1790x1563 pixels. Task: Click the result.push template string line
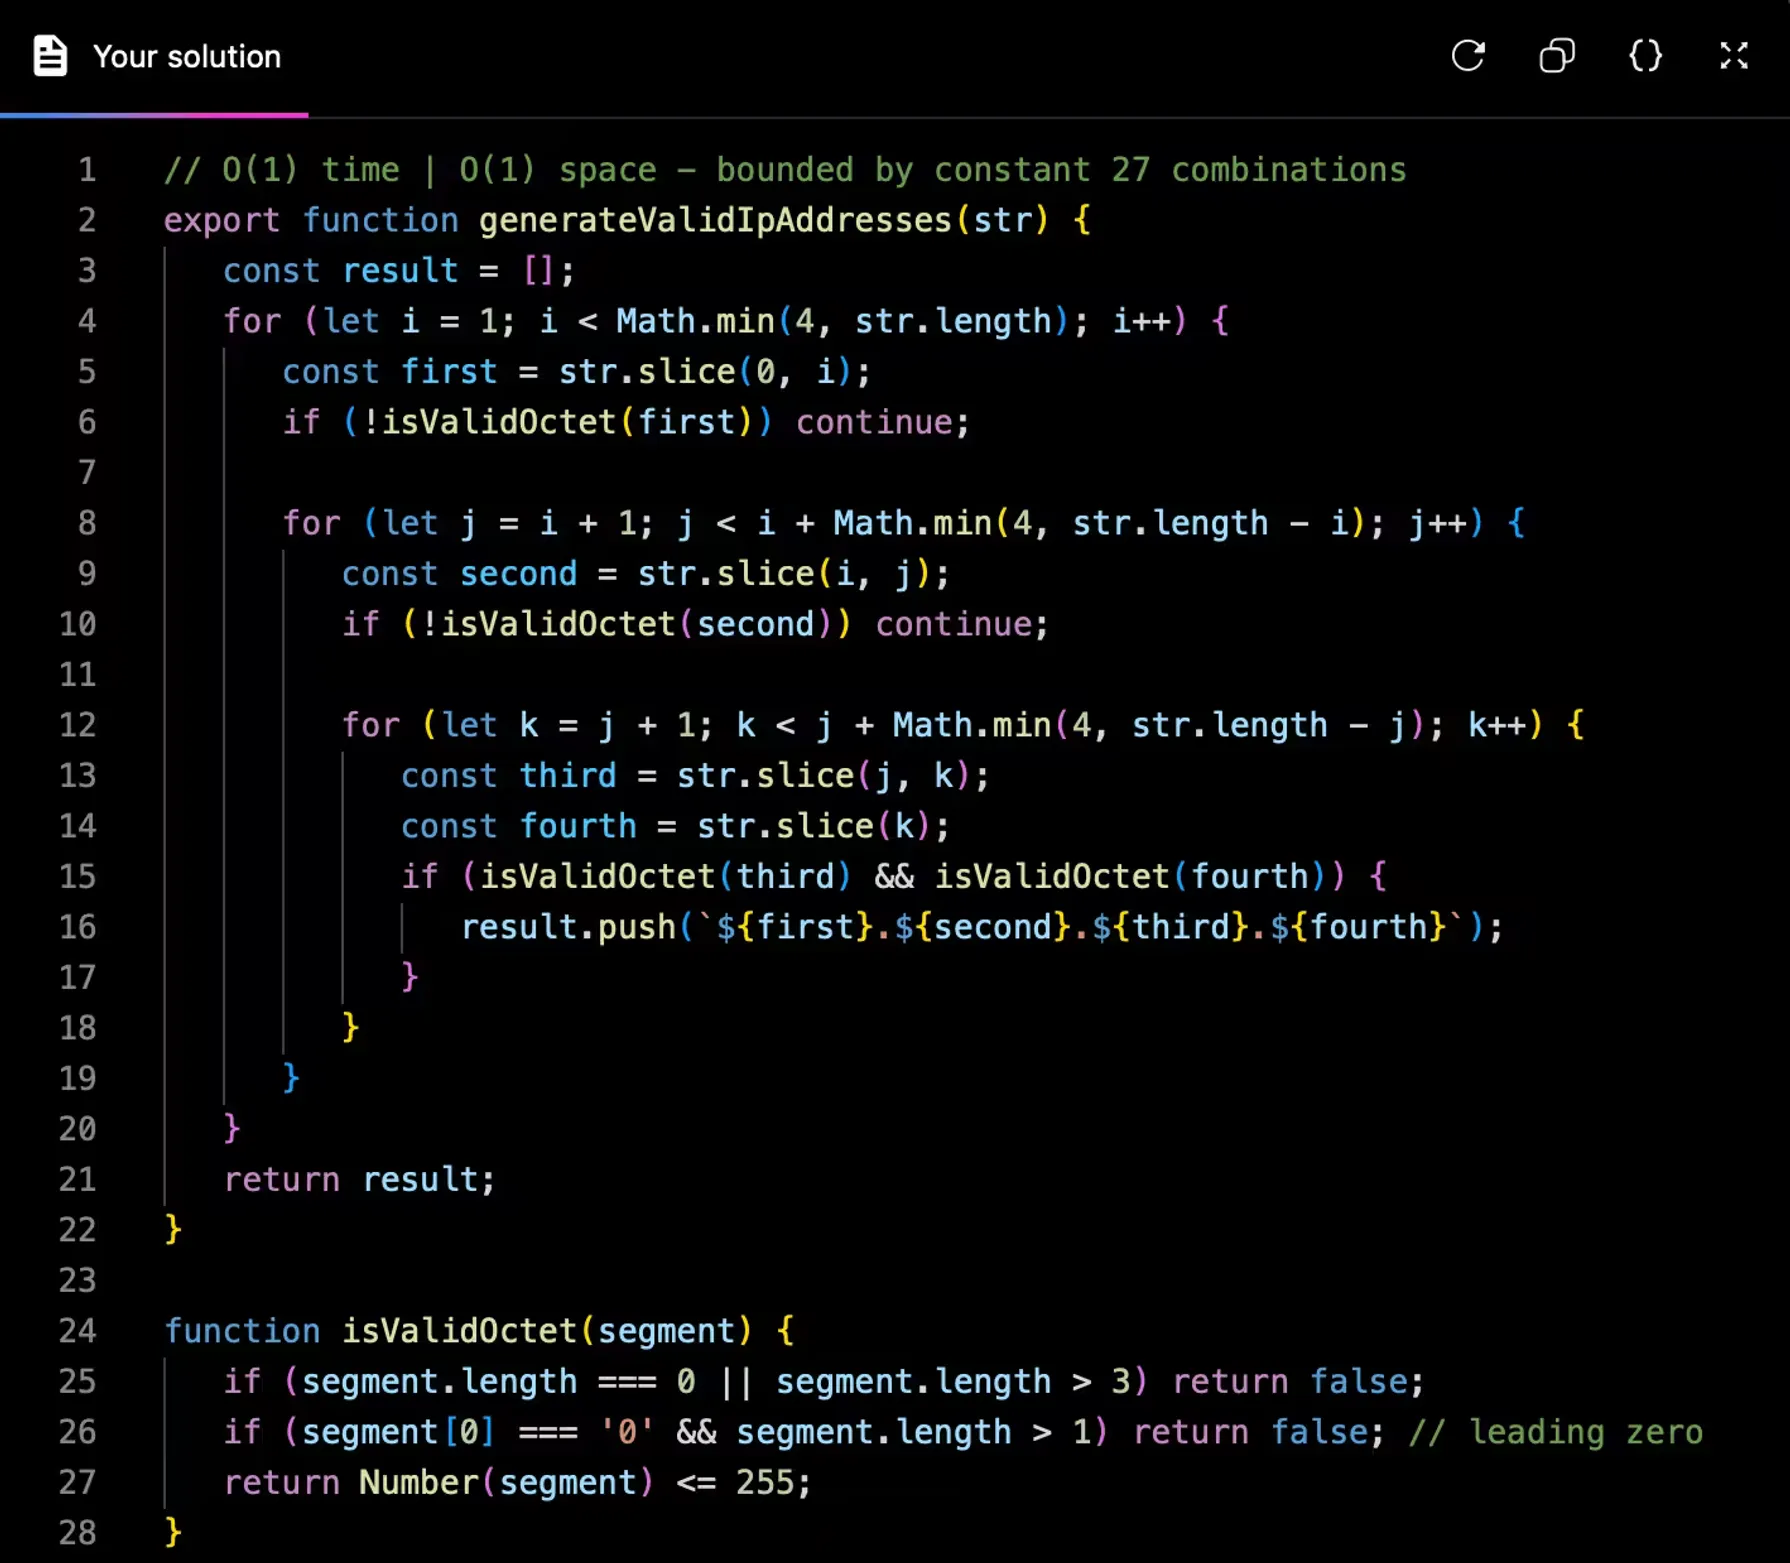[980, 927]
